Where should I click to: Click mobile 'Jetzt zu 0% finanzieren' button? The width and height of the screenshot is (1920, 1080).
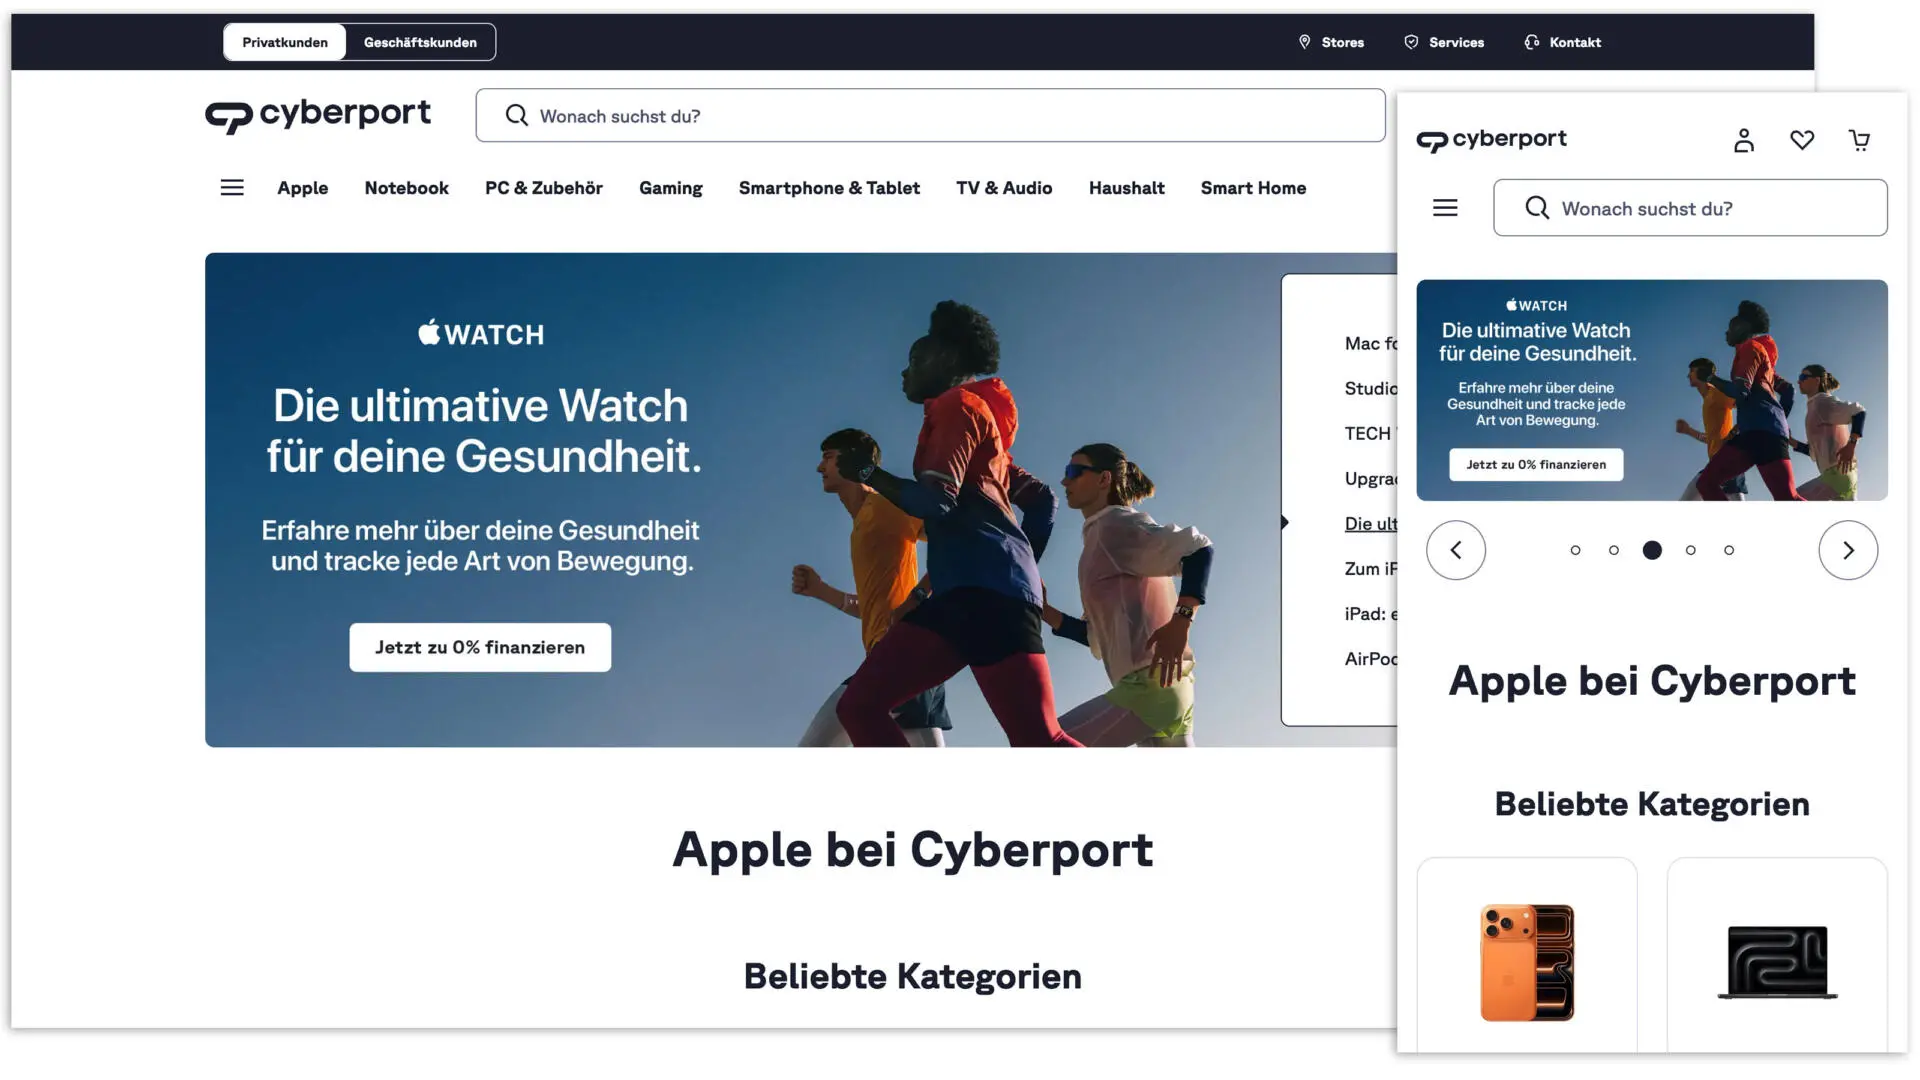pos(1536,464)
